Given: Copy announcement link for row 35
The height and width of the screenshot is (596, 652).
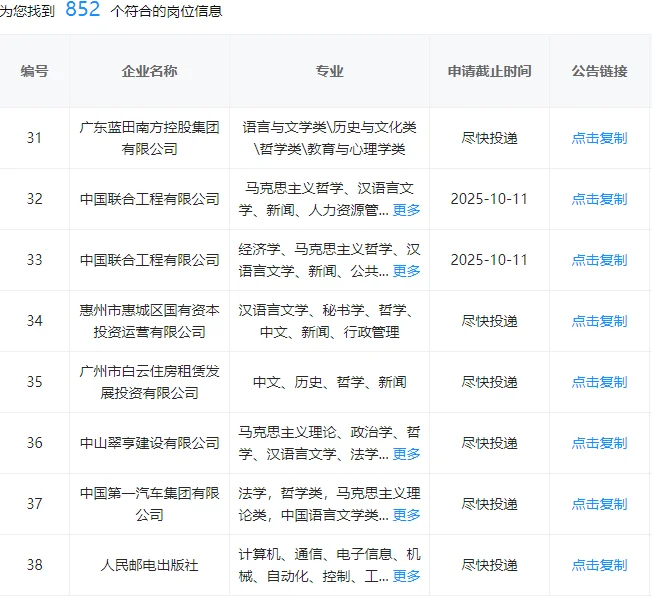Looking at the screenshot, I should (599, 382).
